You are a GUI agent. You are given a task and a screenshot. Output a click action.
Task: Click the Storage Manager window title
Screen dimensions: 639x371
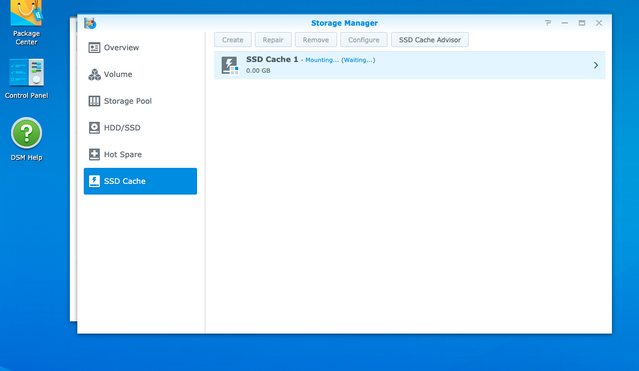(x=344, y=23)
